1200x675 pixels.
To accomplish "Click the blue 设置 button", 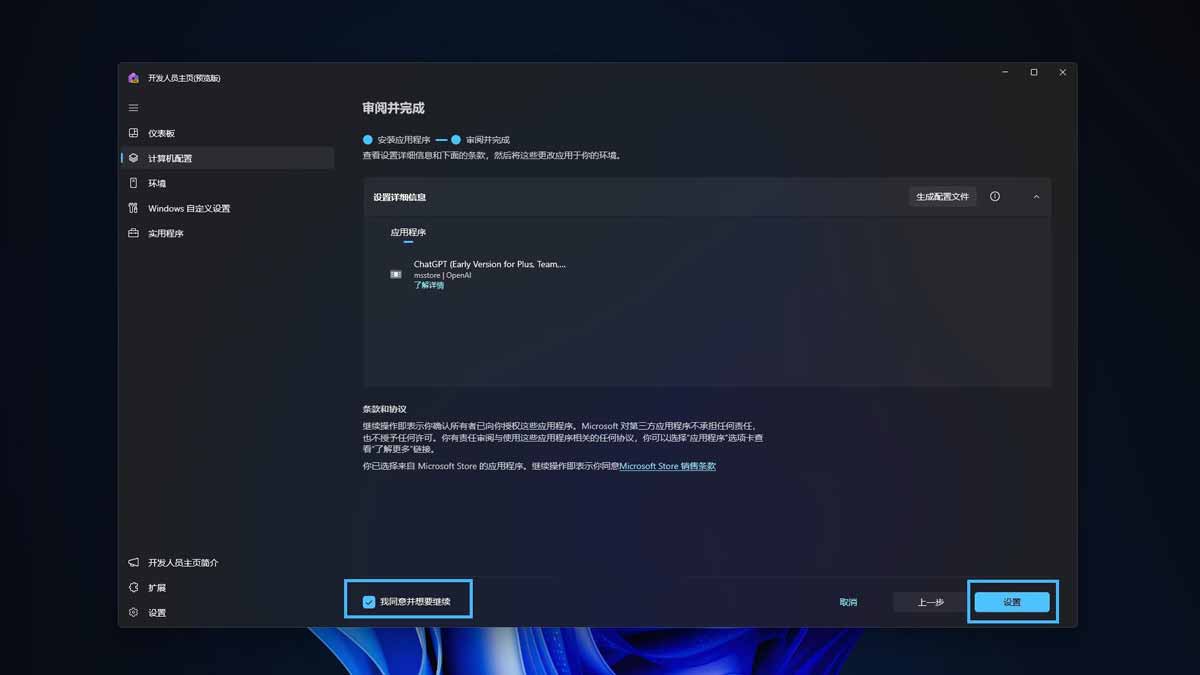I will pos(1012,602).
